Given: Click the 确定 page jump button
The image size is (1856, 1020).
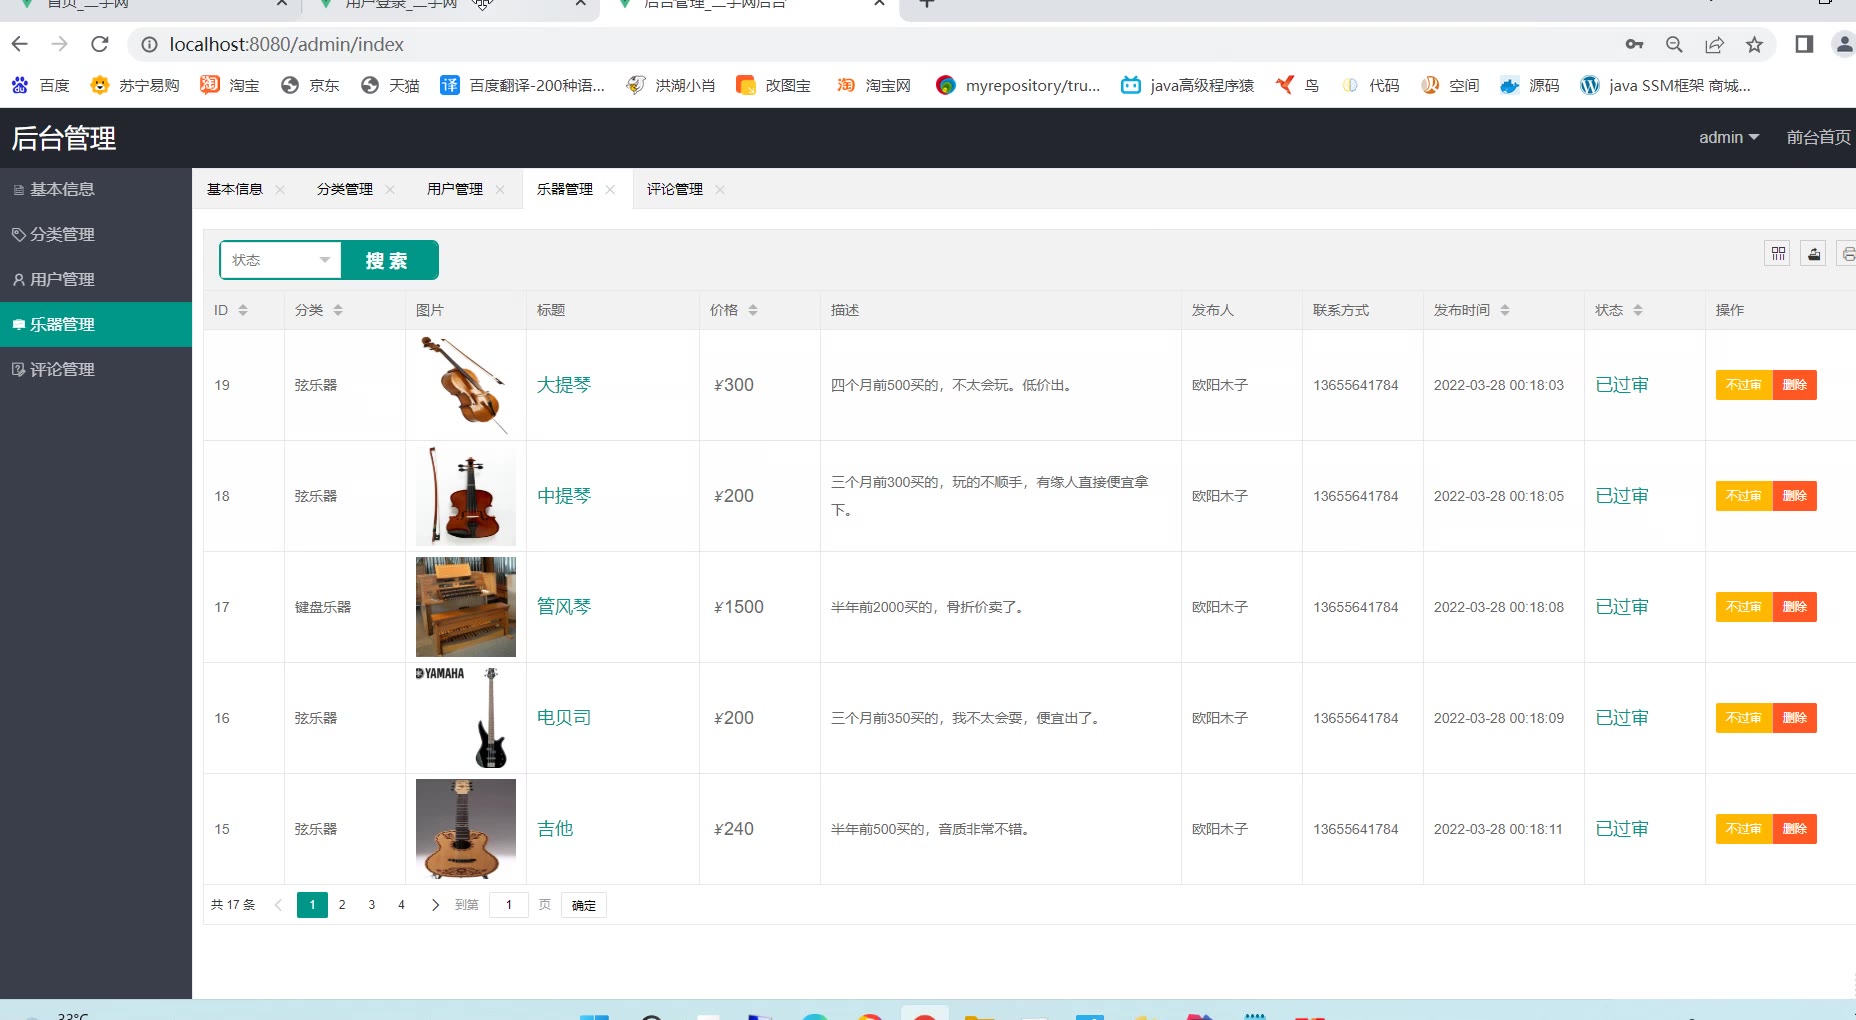Looking at the screenshot, I should point(584,906).
